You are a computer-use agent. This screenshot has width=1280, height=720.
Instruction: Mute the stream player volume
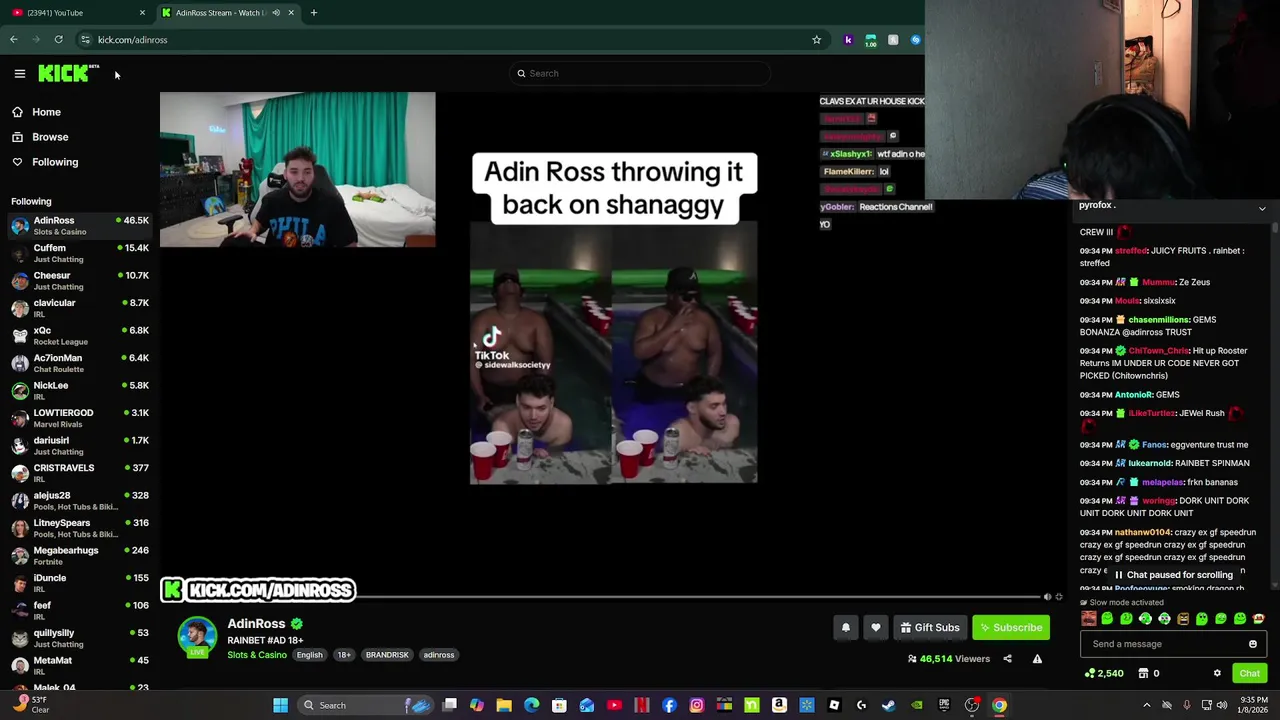click(1047, 597)
